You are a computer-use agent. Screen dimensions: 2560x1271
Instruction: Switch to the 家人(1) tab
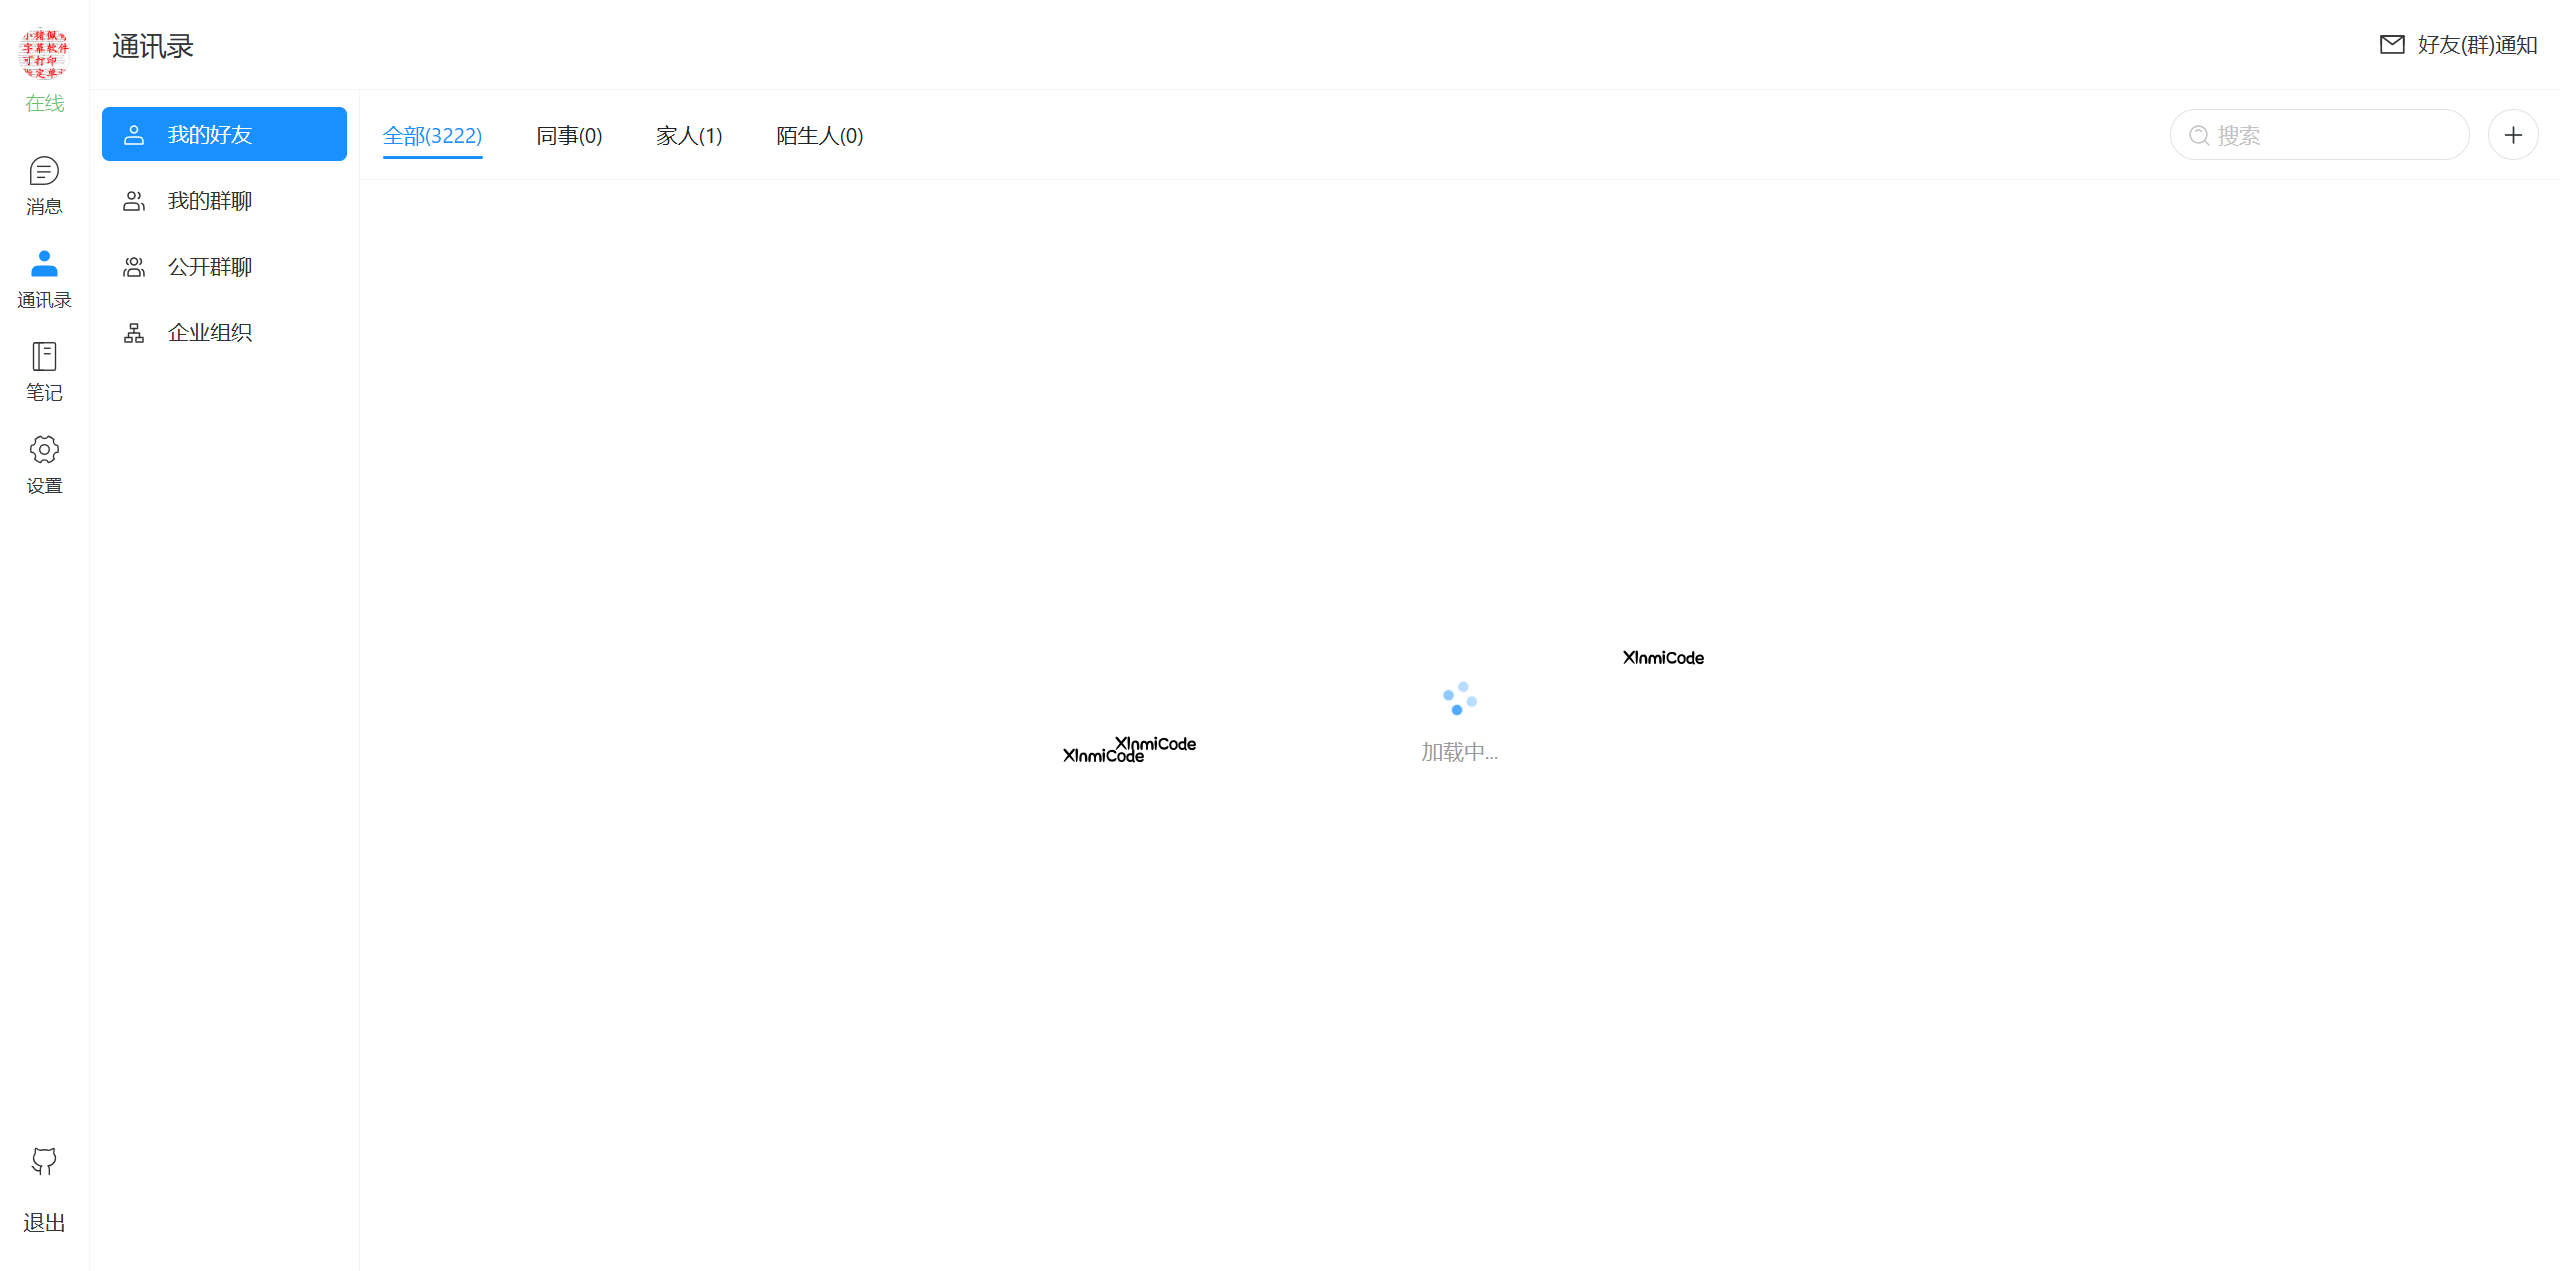689,135
